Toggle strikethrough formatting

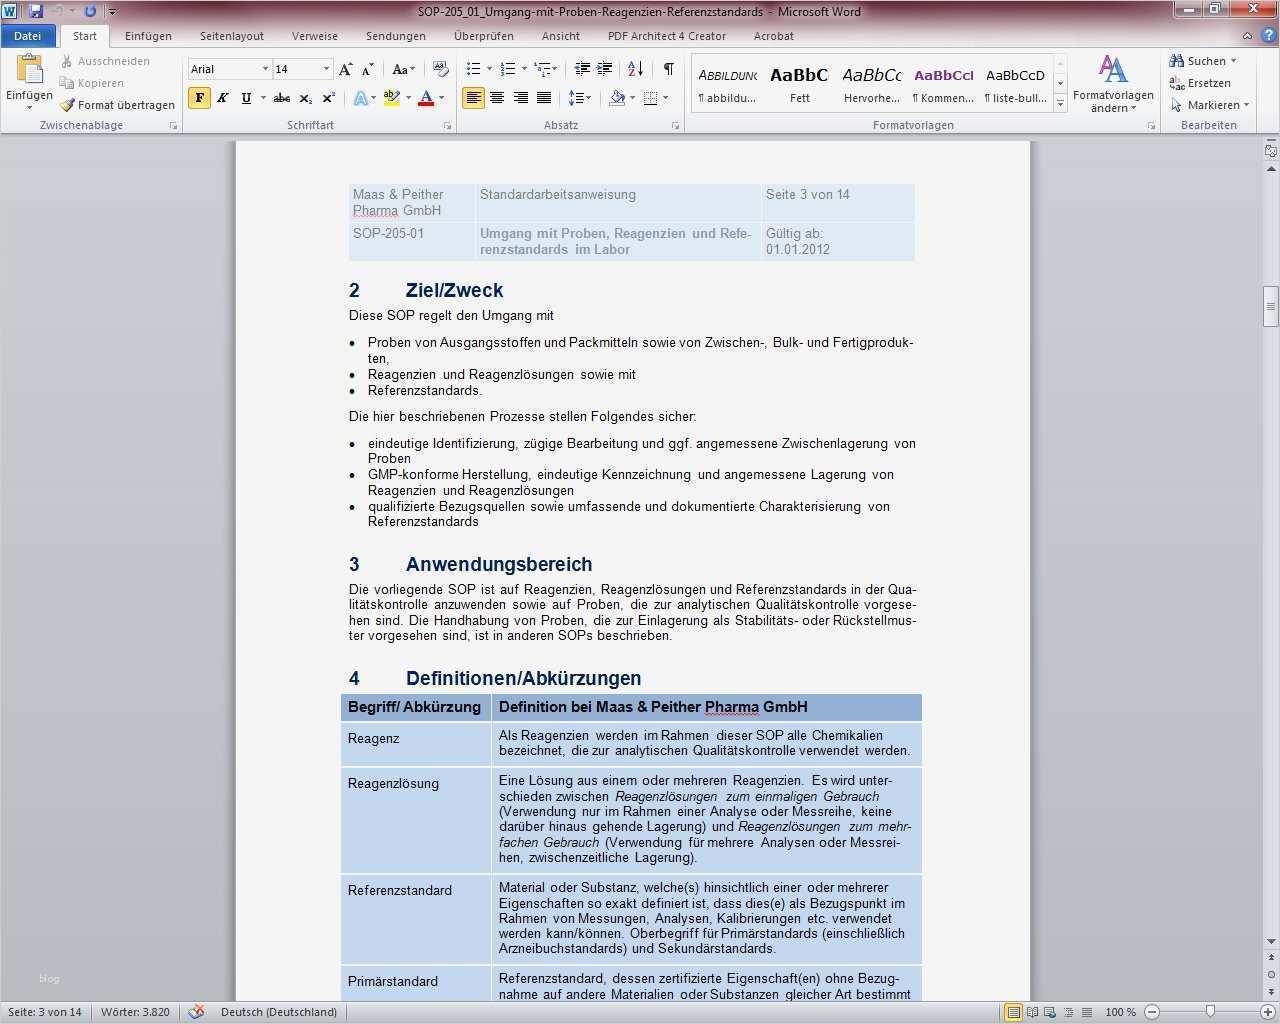pyautogui.click(x=282, y=98)
